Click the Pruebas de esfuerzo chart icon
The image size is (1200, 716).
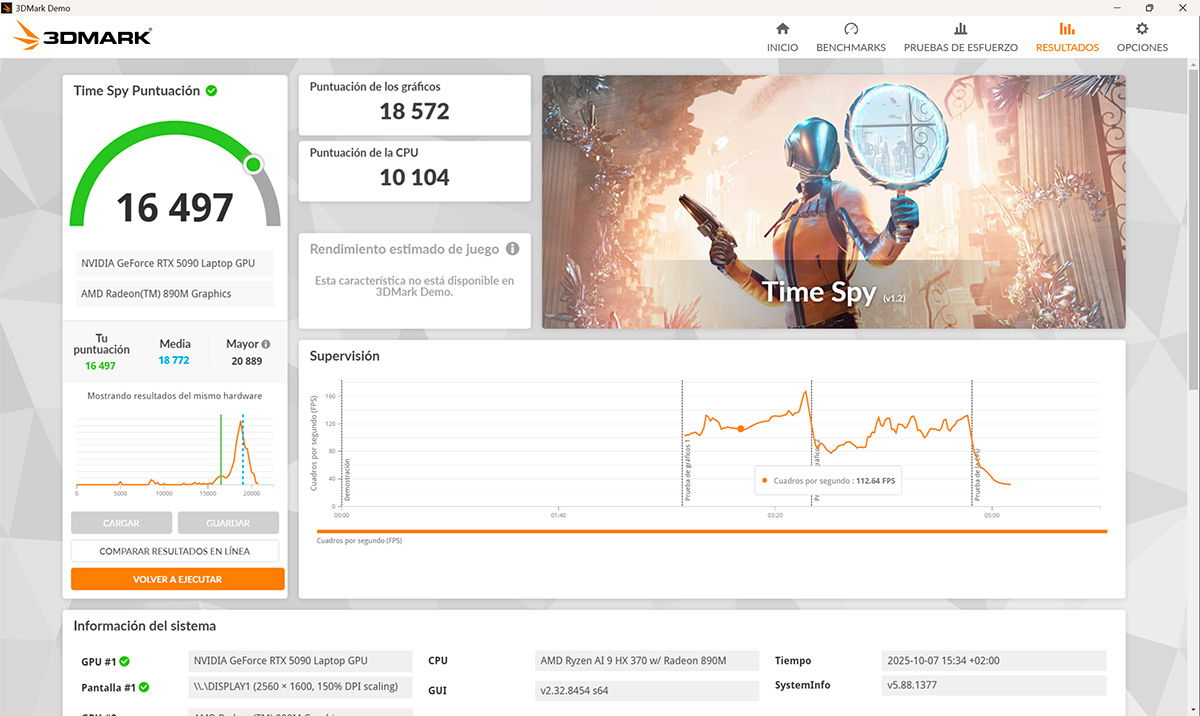(x=960, y=29)
